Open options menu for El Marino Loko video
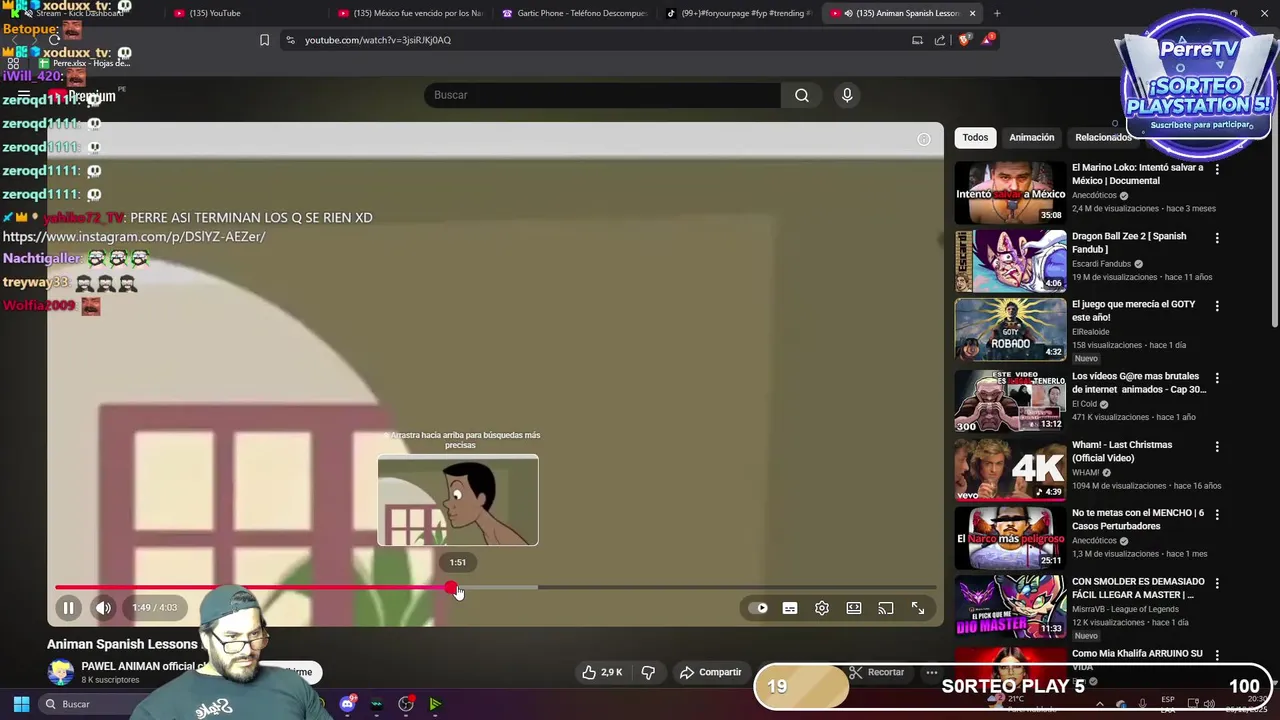Image resolution: width=1280 pixels, height=720 pixels. pyautogui.click(x=1217, y=170)
